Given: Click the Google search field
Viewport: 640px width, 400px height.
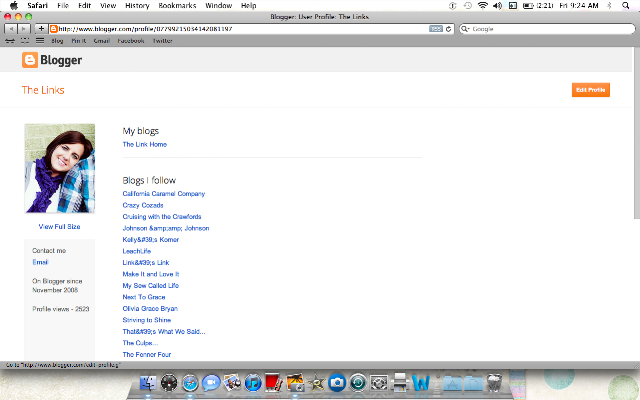Looking at the screenshot, I should point(547,29).
